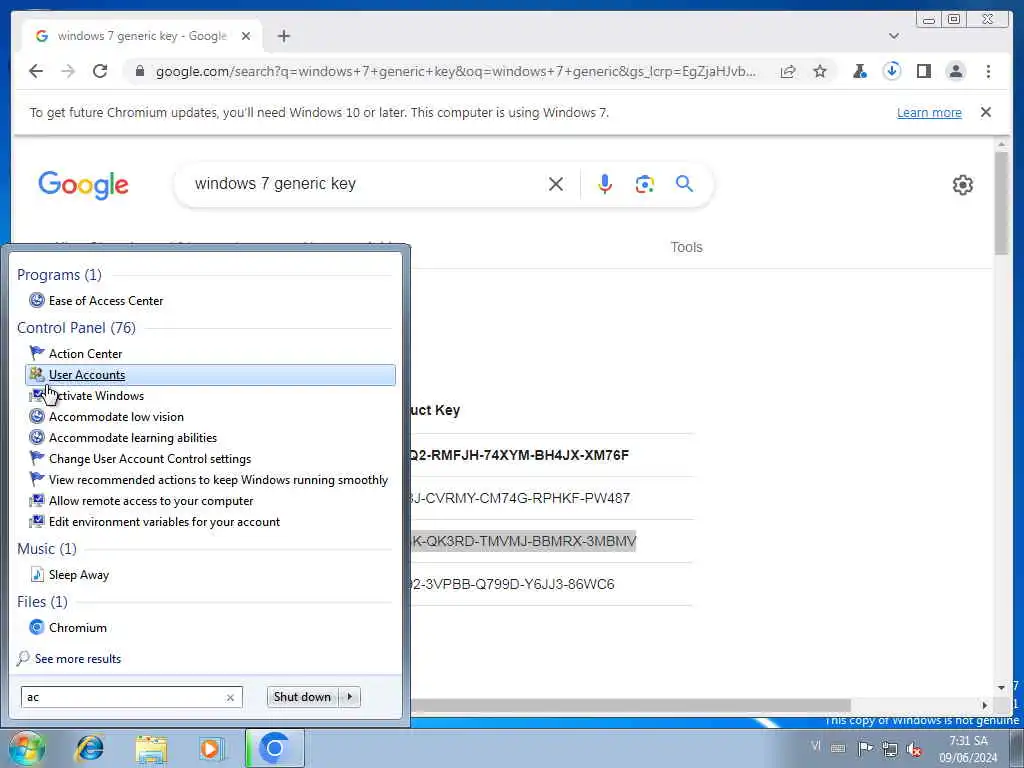
Task: Go back using browser back arrow
Action: click(36, 71)
